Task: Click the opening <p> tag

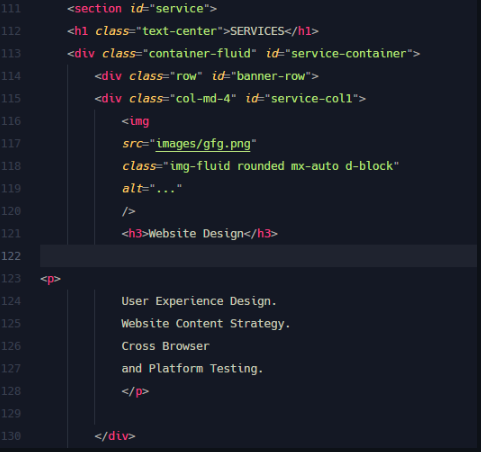Action: (51, 279)
